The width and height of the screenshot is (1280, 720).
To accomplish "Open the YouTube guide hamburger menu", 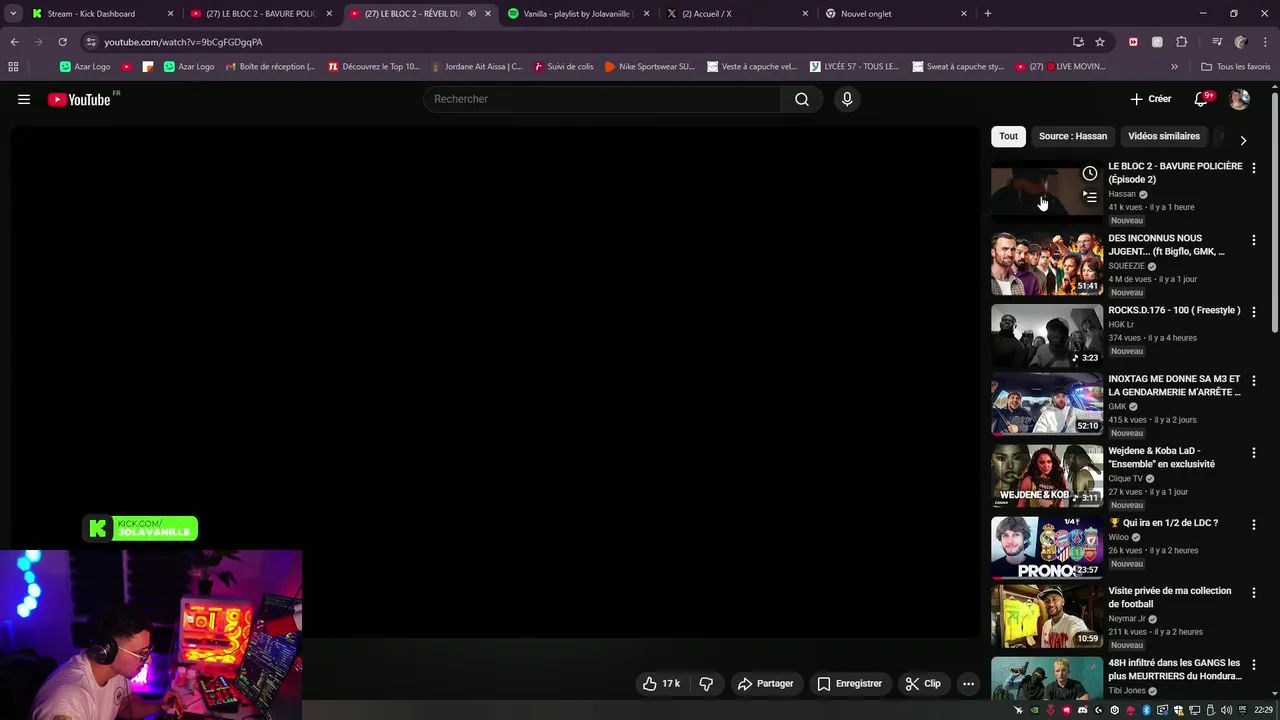I will point(24,99).
